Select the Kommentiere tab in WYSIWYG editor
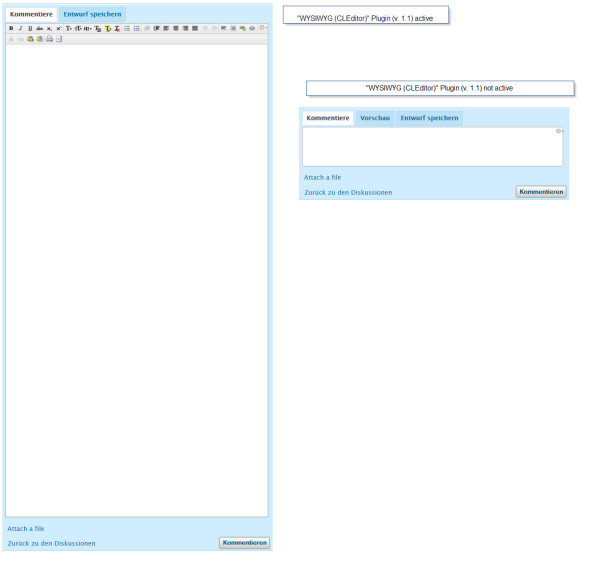 [31, 15]
